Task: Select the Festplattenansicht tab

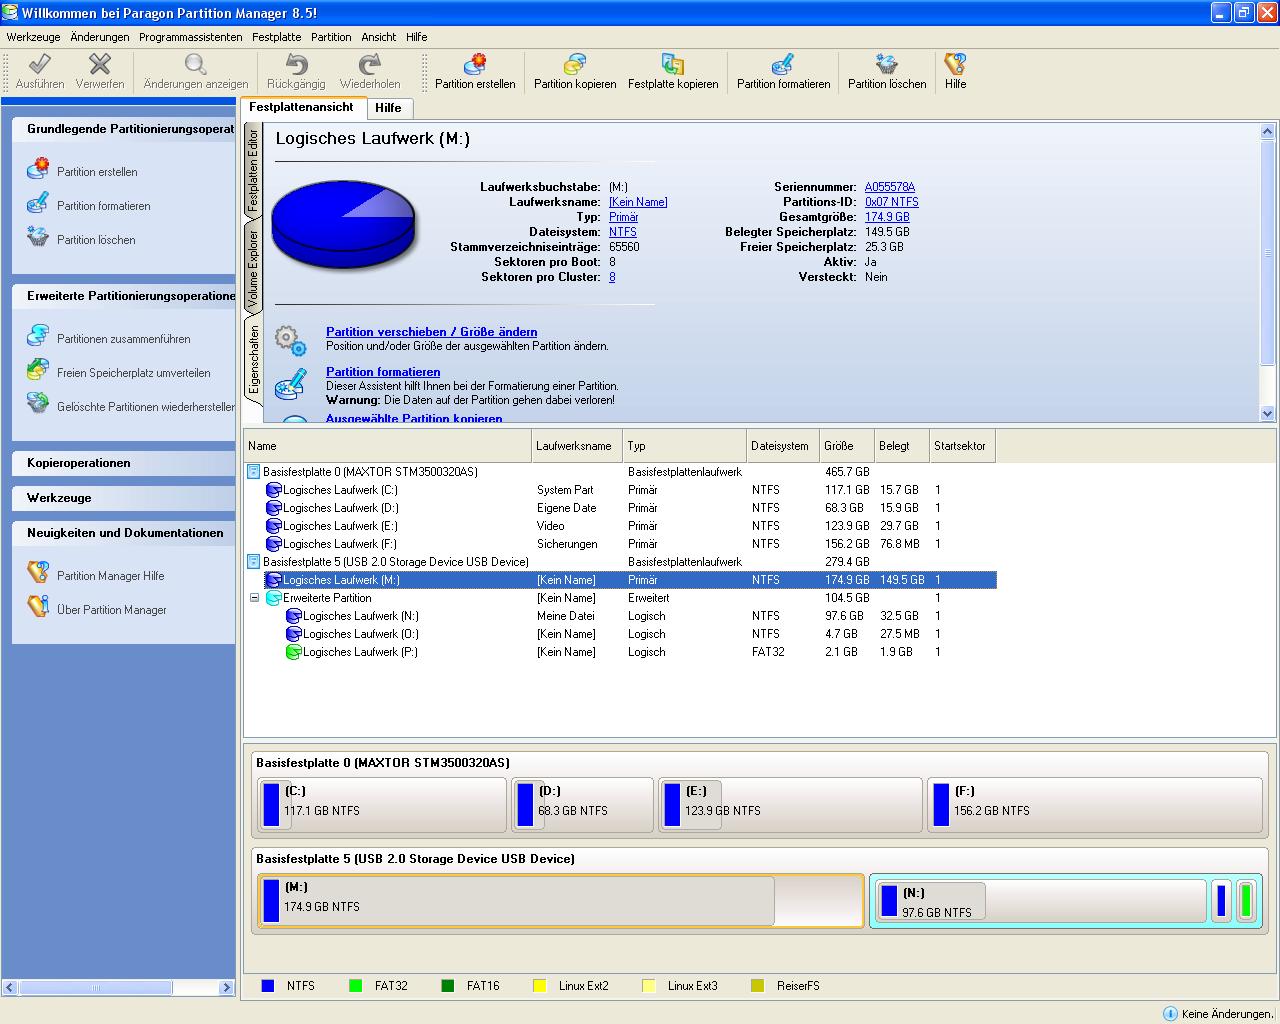Action: pos(301,107)
